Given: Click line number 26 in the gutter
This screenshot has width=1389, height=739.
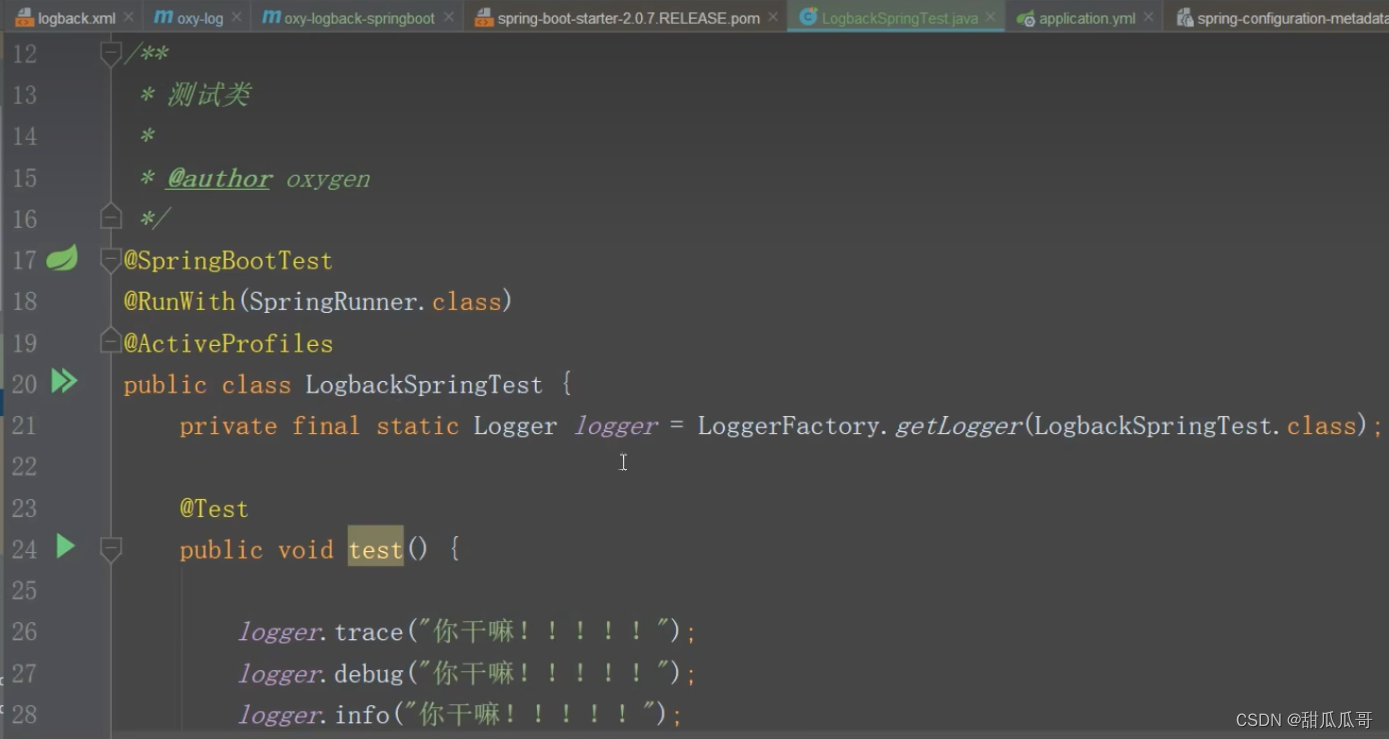Looking at the screenshot, I should (x=24, y=631).
